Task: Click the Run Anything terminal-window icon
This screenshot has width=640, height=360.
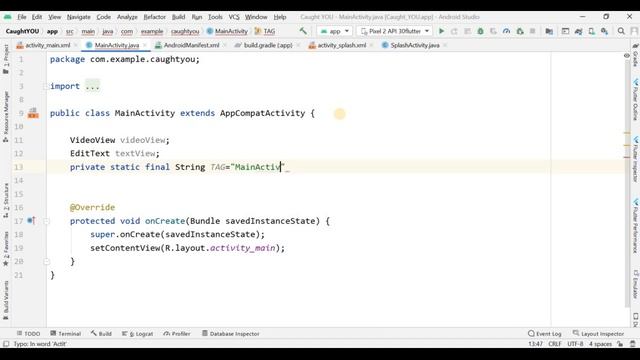Action: 565,31
